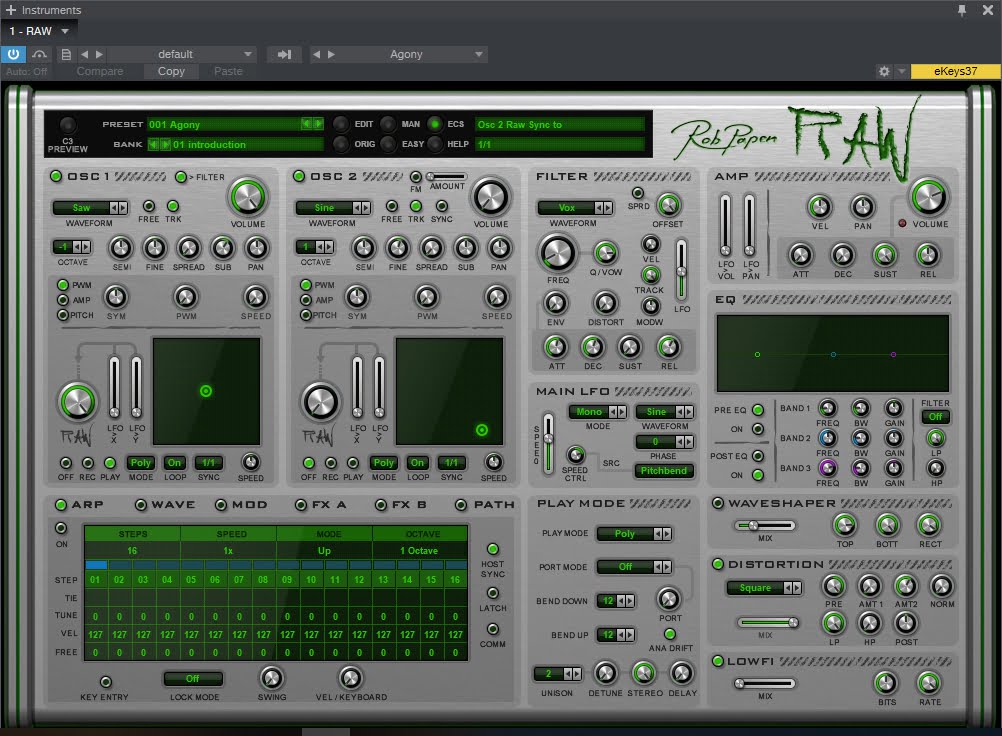Click the Filter FREQ large knob
The height and width of the screenshot is (736, 1002).
tap(558, 253)
